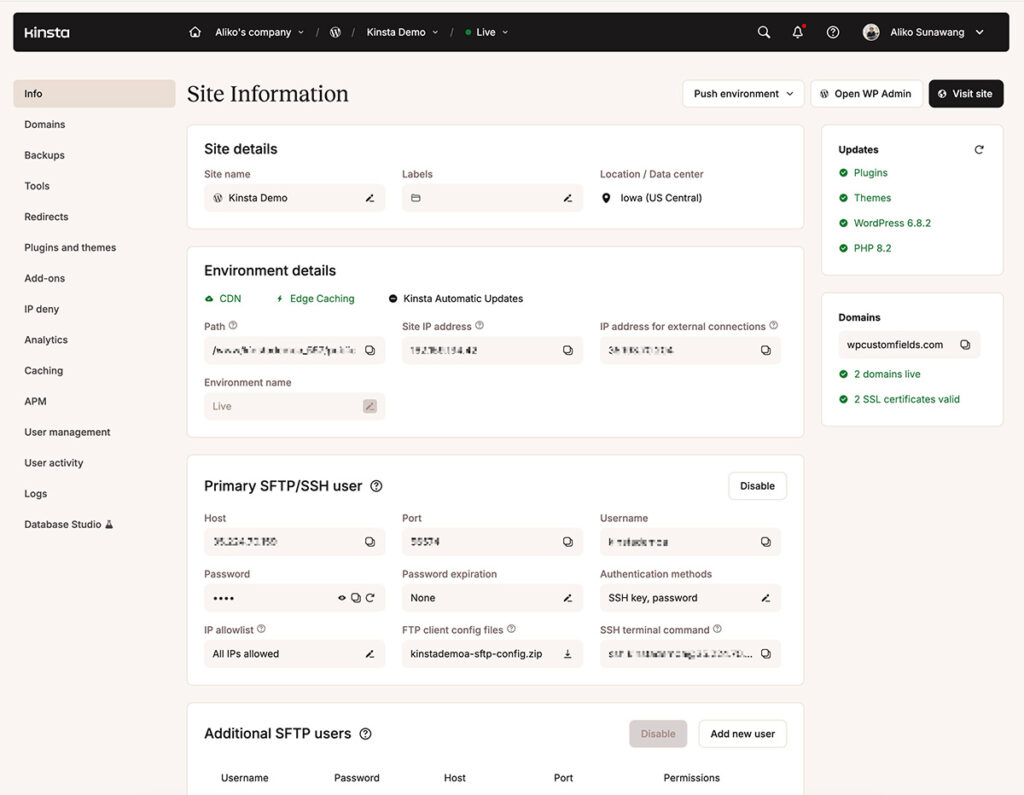This screenshot has height=795, width=1024.
Task: Show help tooltip for Path
Action: (x=233, y=325)
